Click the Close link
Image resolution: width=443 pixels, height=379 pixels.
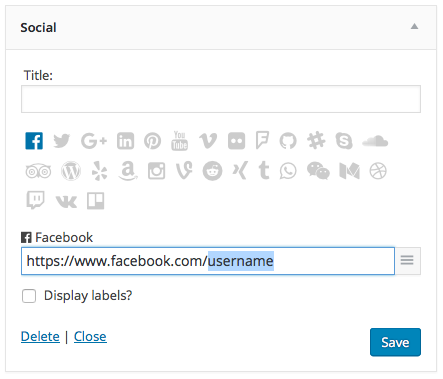pyautogui.click(x=90, y=337)
